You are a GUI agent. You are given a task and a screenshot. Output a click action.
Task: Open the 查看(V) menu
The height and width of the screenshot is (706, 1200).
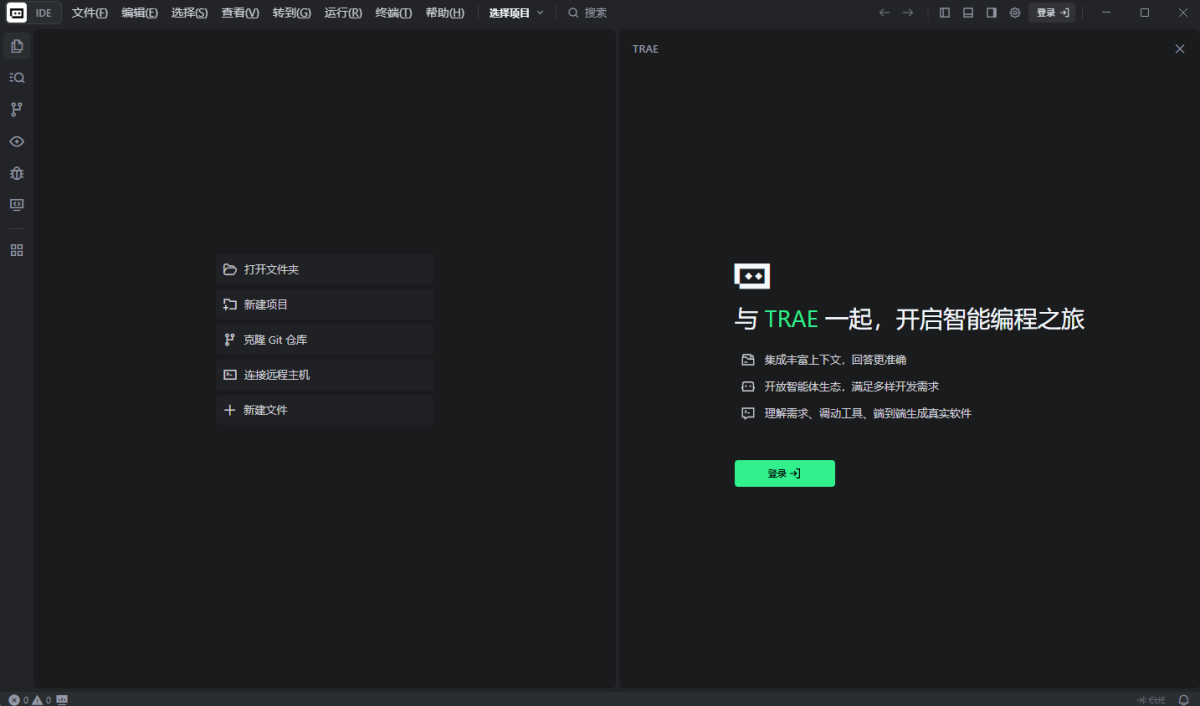pyautogui.click(x=240, y=13)
